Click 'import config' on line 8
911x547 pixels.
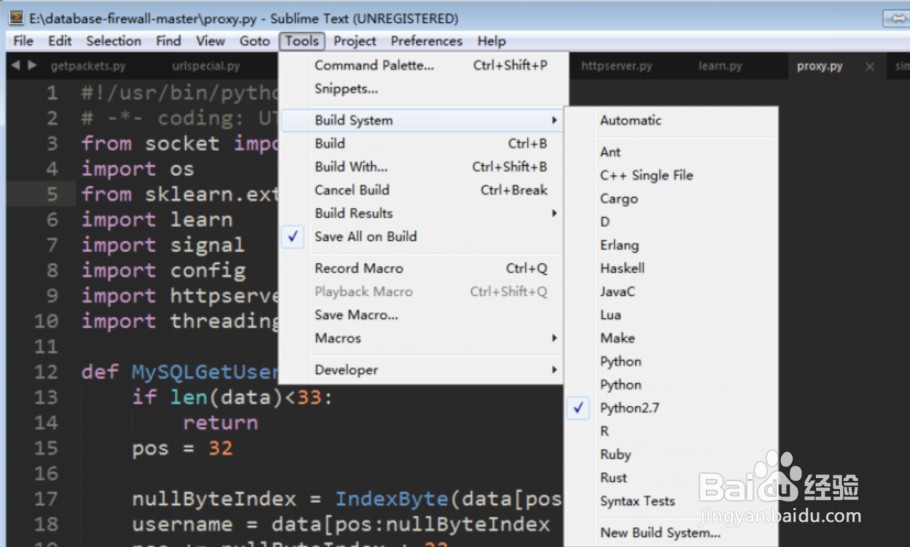coord(163,271)
